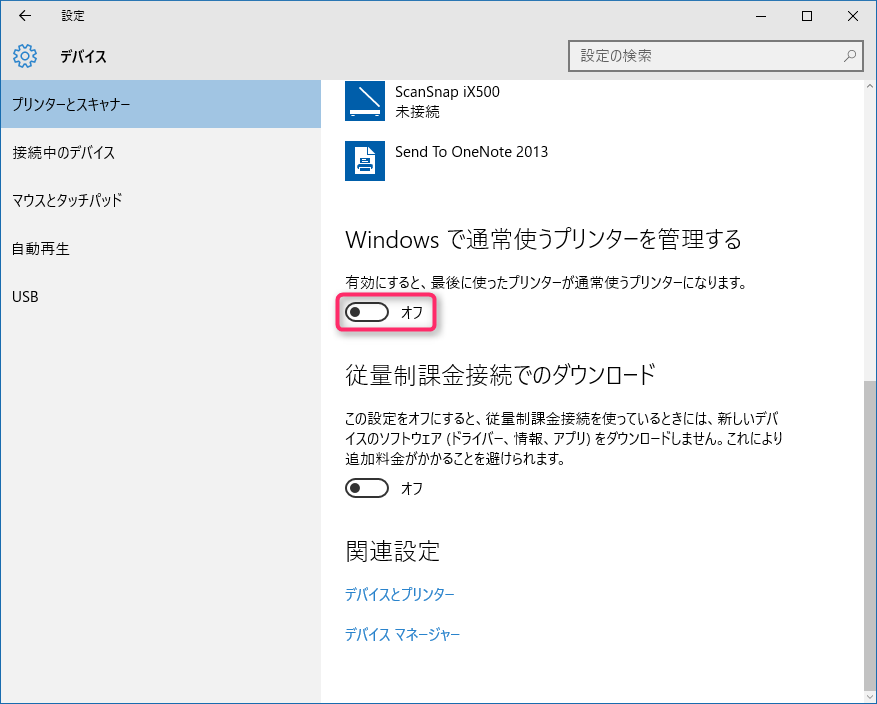This screenshot has height=704, width=877.
Task: Click the scrollbar down arrow
Action: 868,695
